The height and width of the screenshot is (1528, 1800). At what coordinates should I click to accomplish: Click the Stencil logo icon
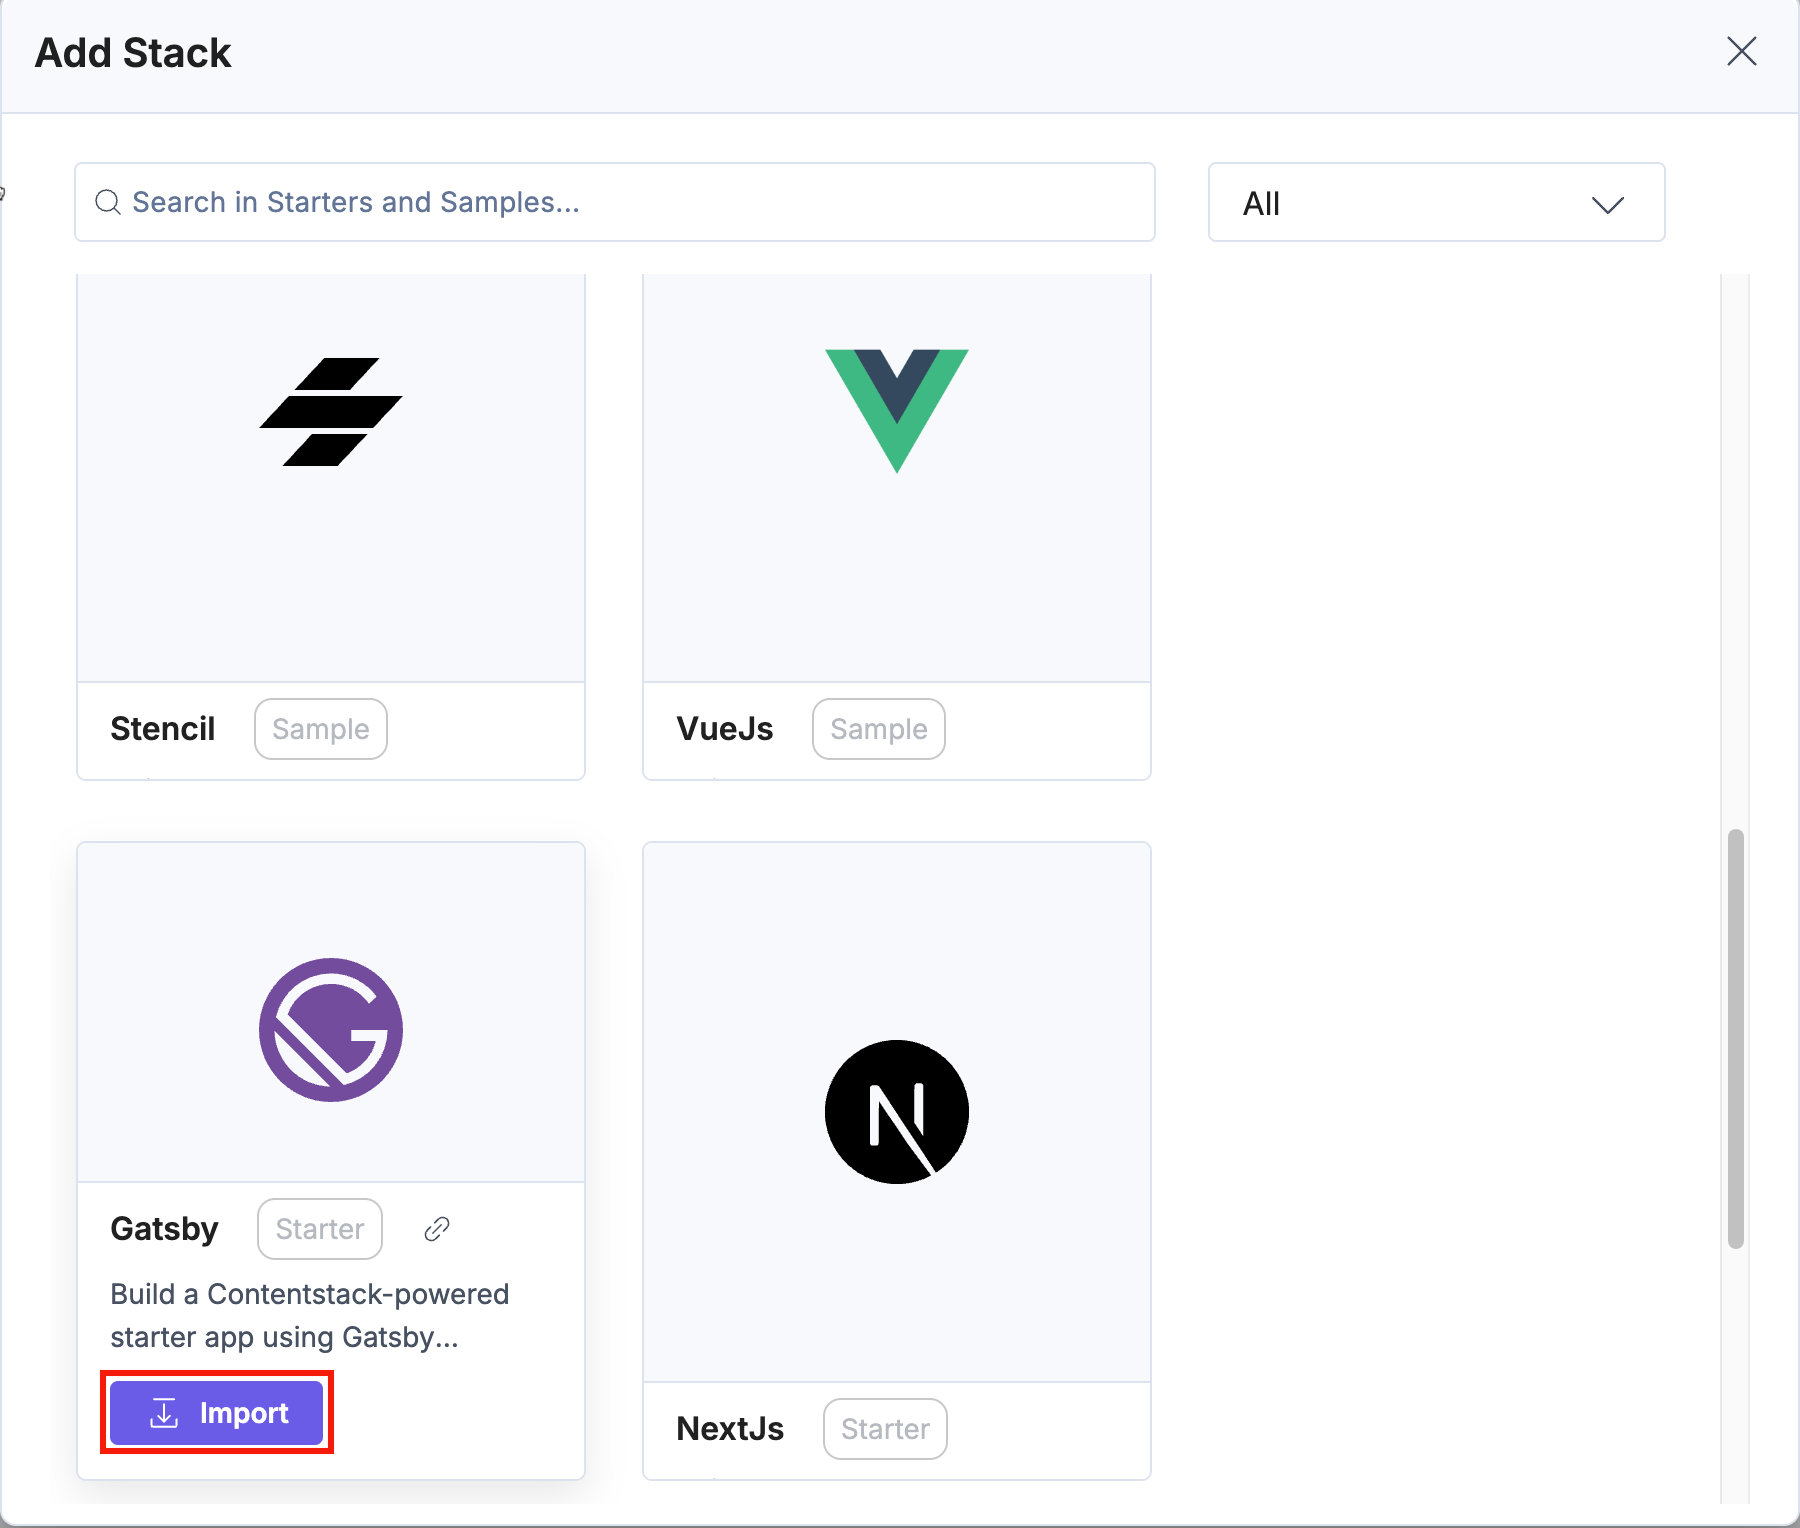[331, 412]
